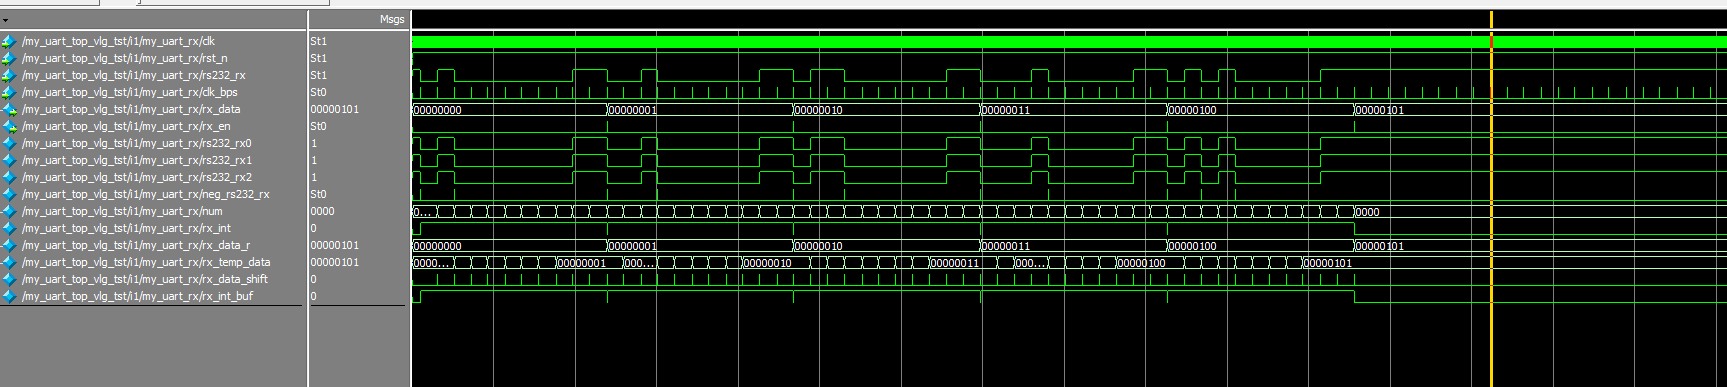Select the my_uart_rx/rs232_rx2 signal name

(136, 177)
